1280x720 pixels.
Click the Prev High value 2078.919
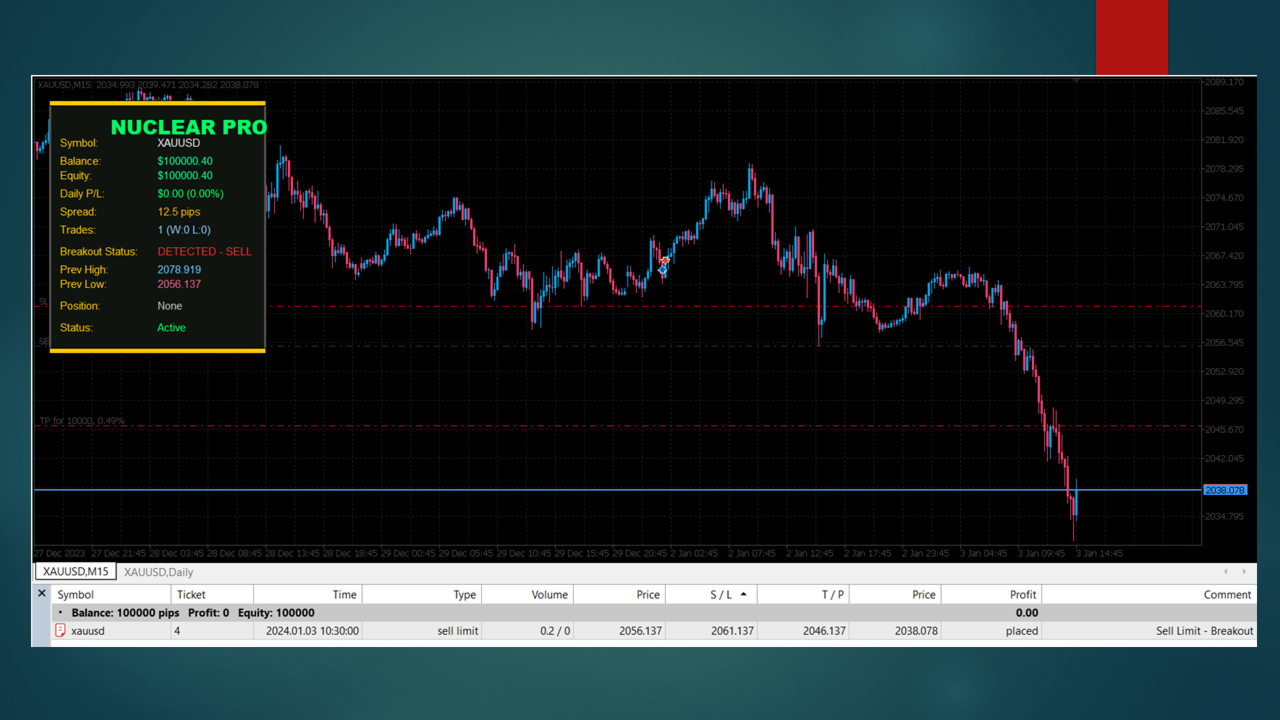(x=179, y=270)
